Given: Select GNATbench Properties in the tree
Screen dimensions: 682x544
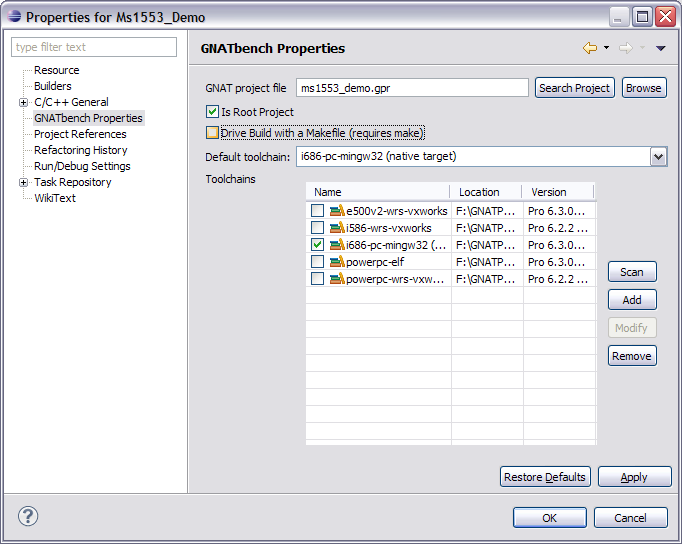Looking at the screenshot, I should click(x=88, y=118).
